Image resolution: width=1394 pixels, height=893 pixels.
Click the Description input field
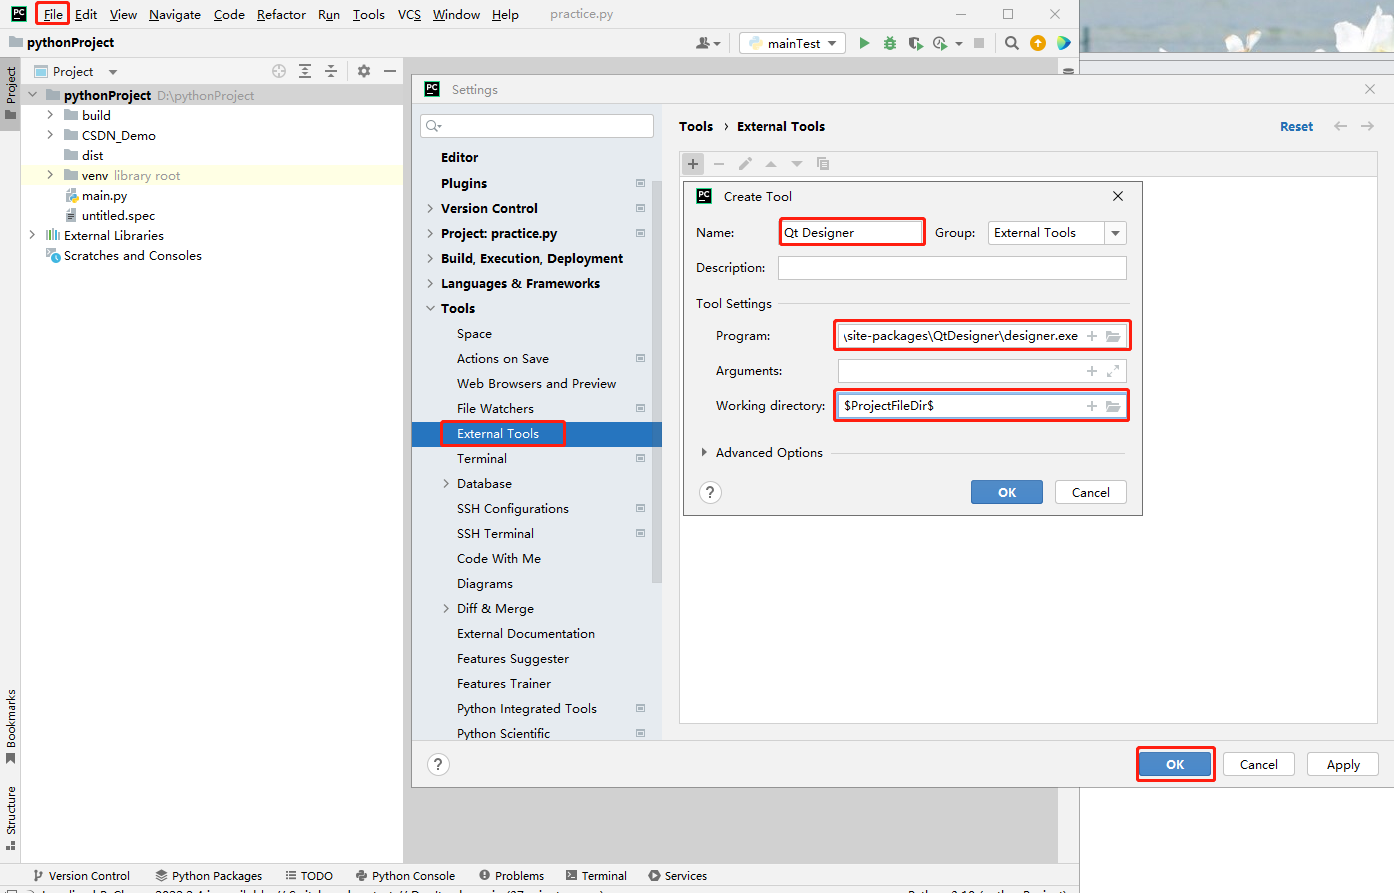coord(952,268)
